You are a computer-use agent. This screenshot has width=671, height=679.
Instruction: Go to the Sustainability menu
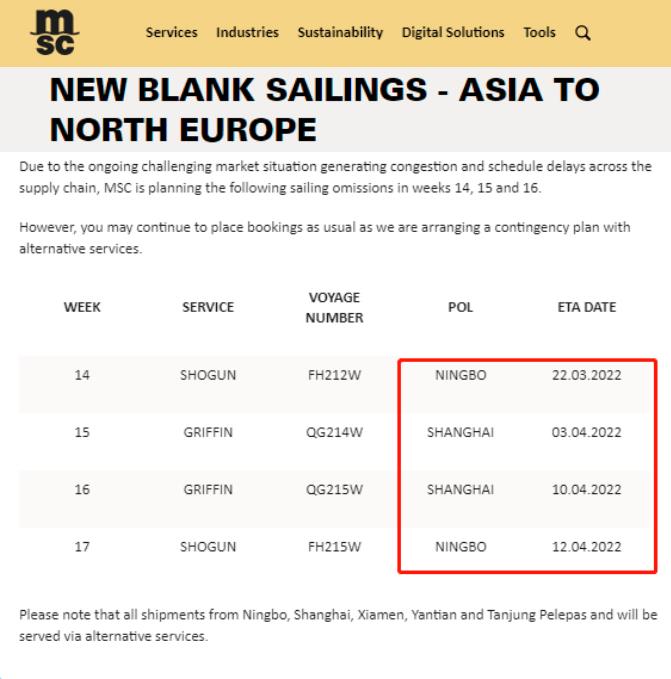340,33
